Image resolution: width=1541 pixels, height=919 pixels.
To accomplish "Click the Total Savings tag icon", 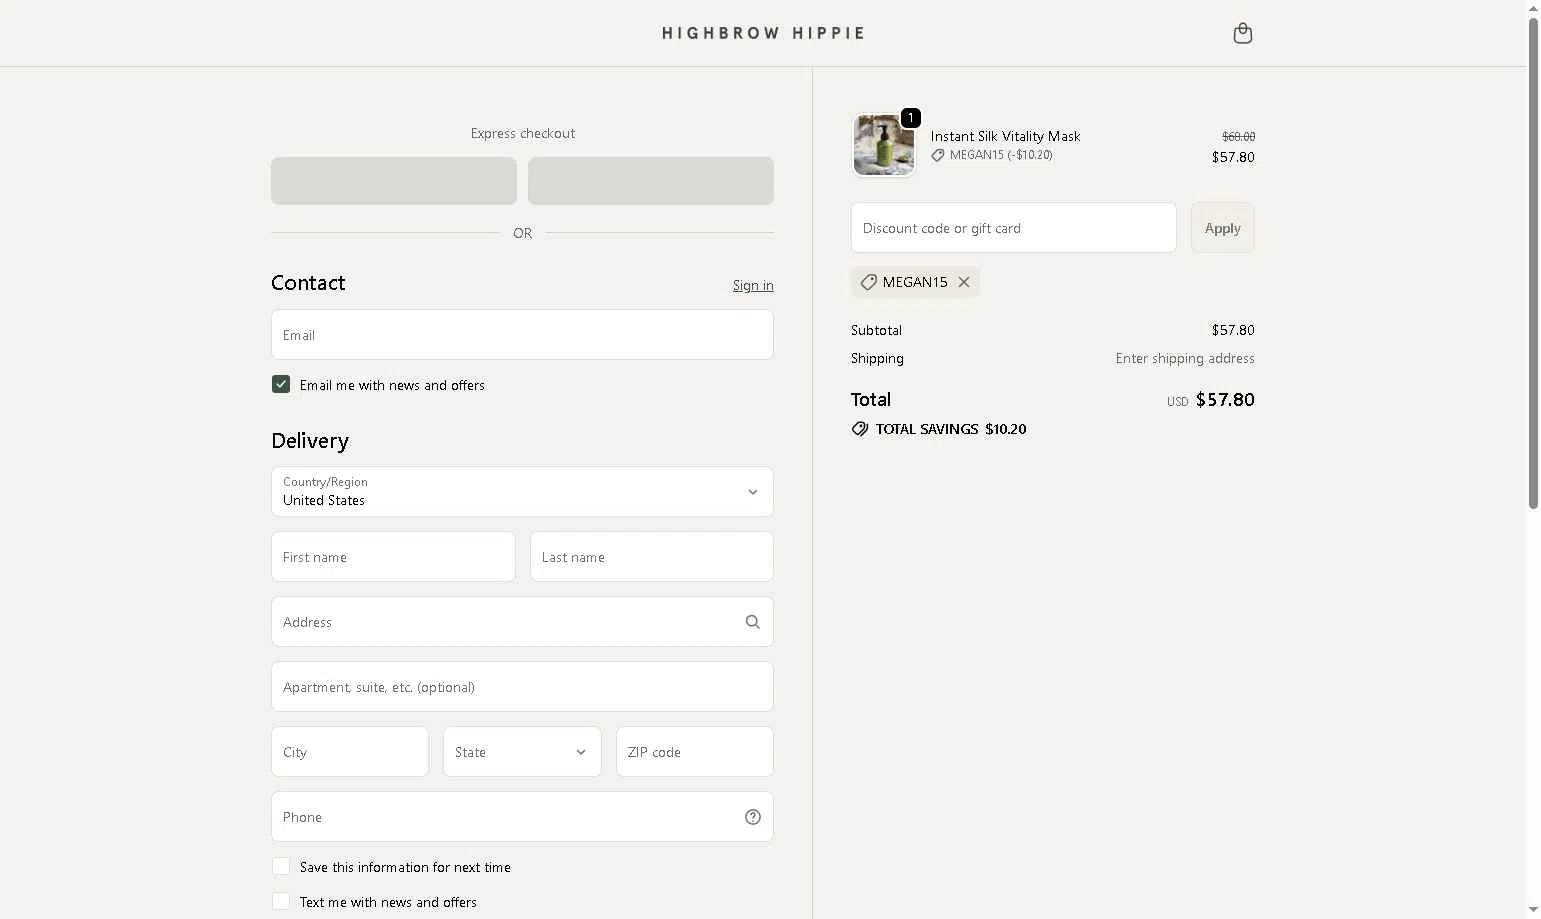I will click(x=860, y=429).
